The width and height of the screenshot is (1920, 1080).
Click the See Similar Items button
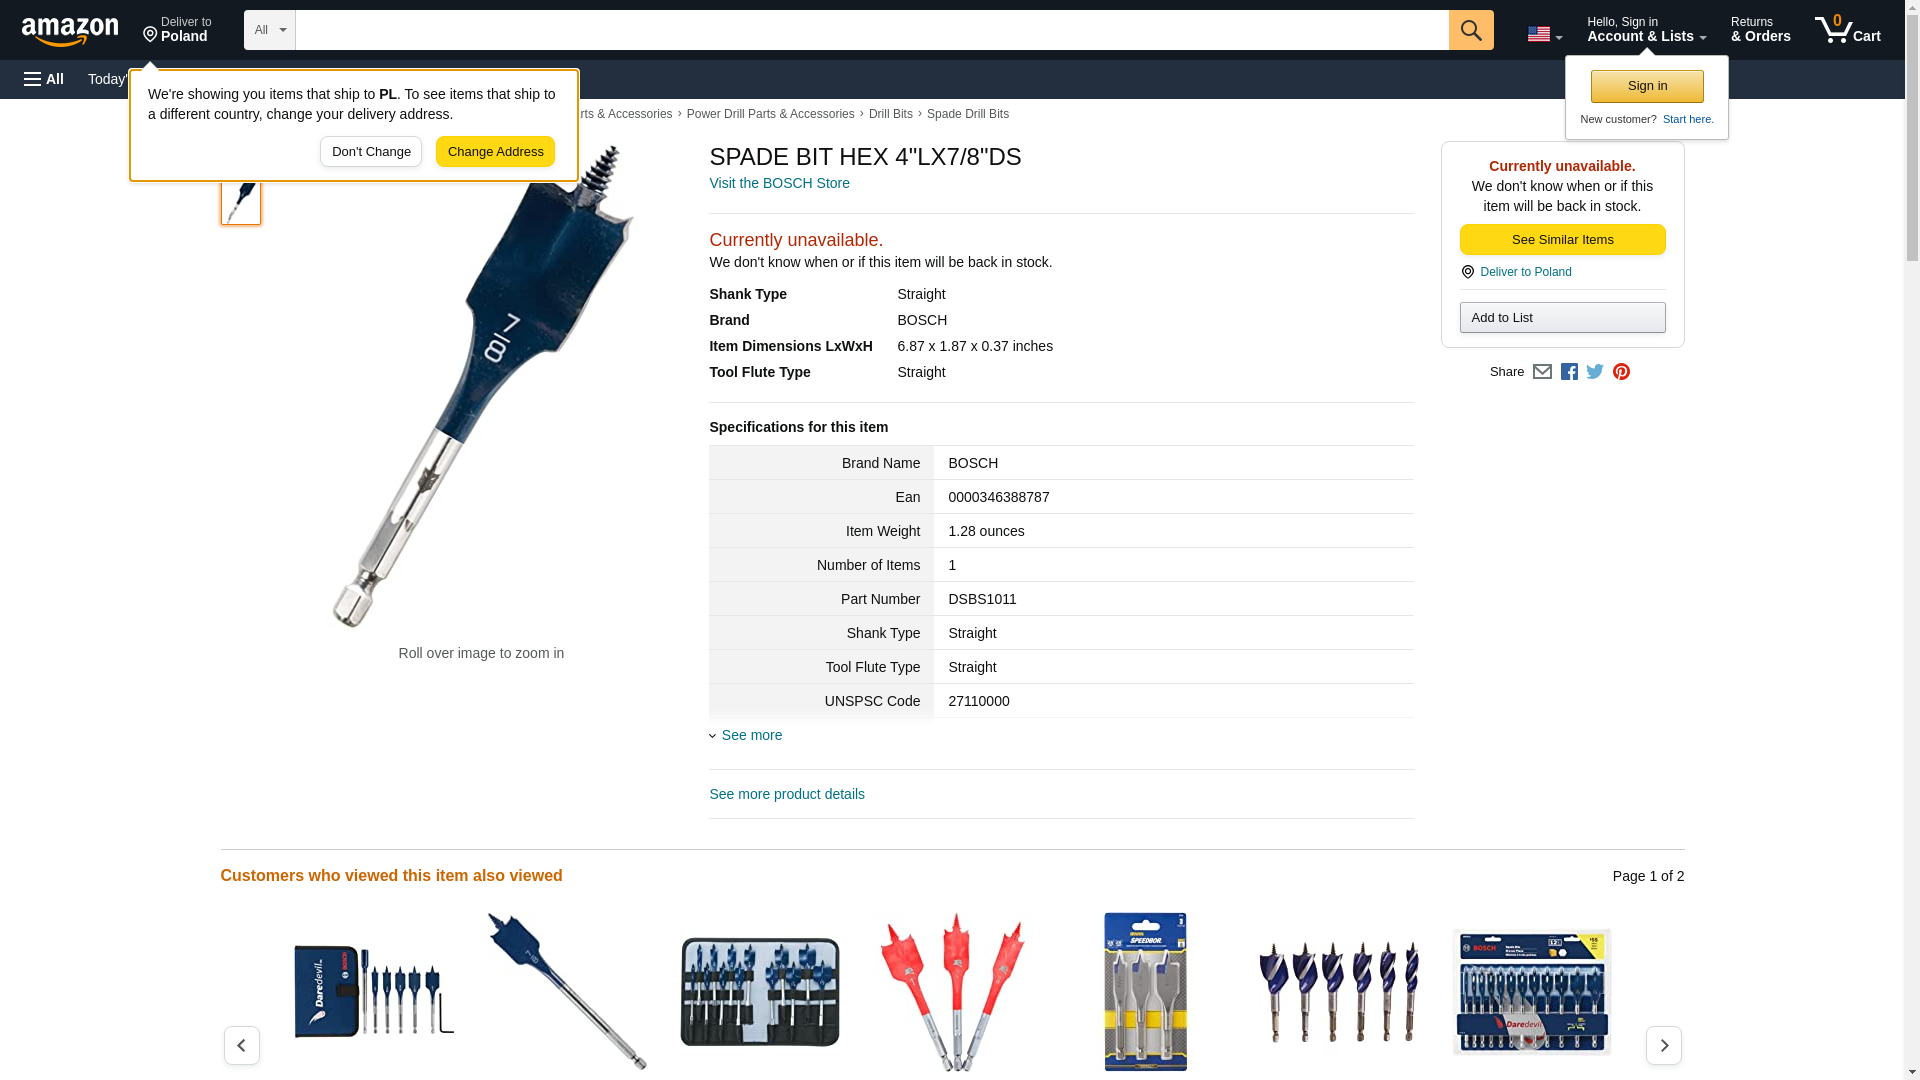tap(1562, 240)
